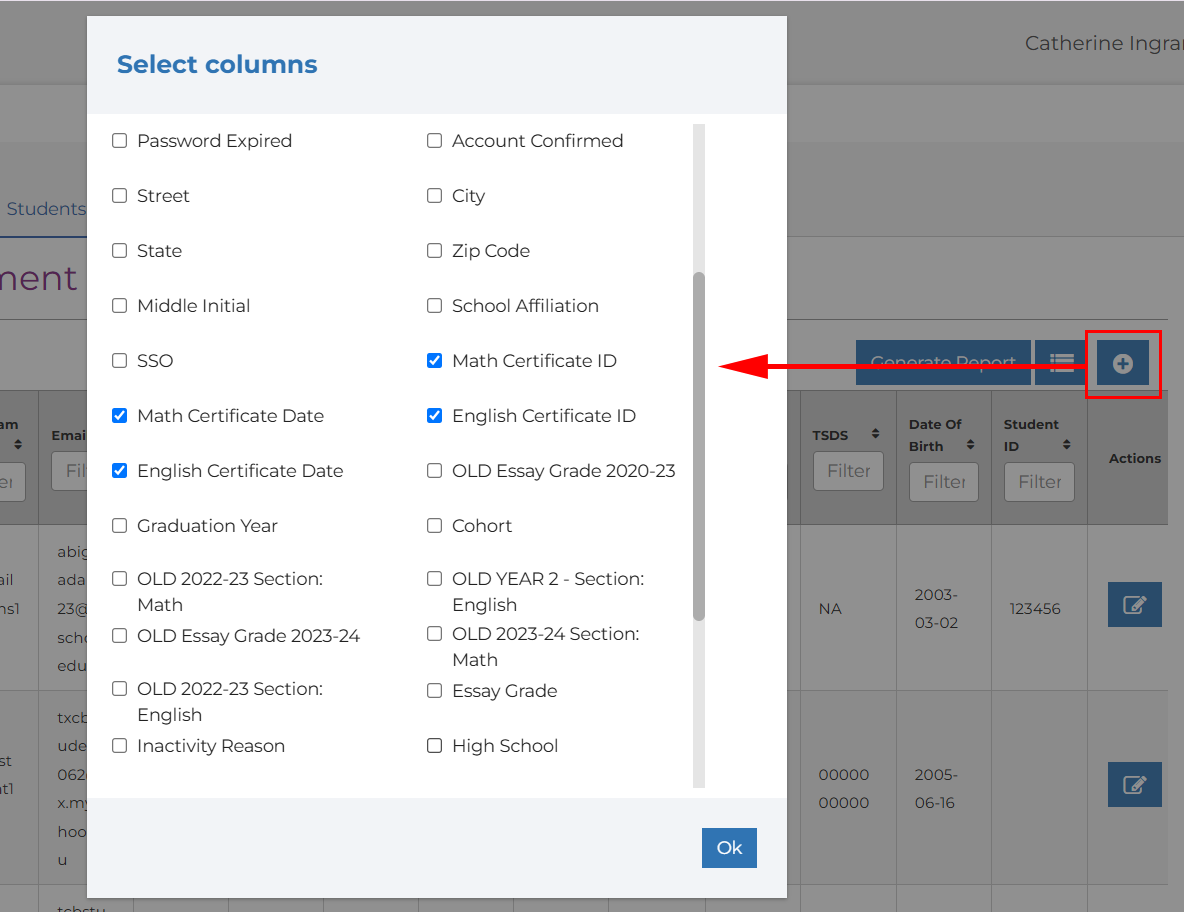1184x912 pixels.
Task: Sort the Student ID column
Action: pos(1066,445)
